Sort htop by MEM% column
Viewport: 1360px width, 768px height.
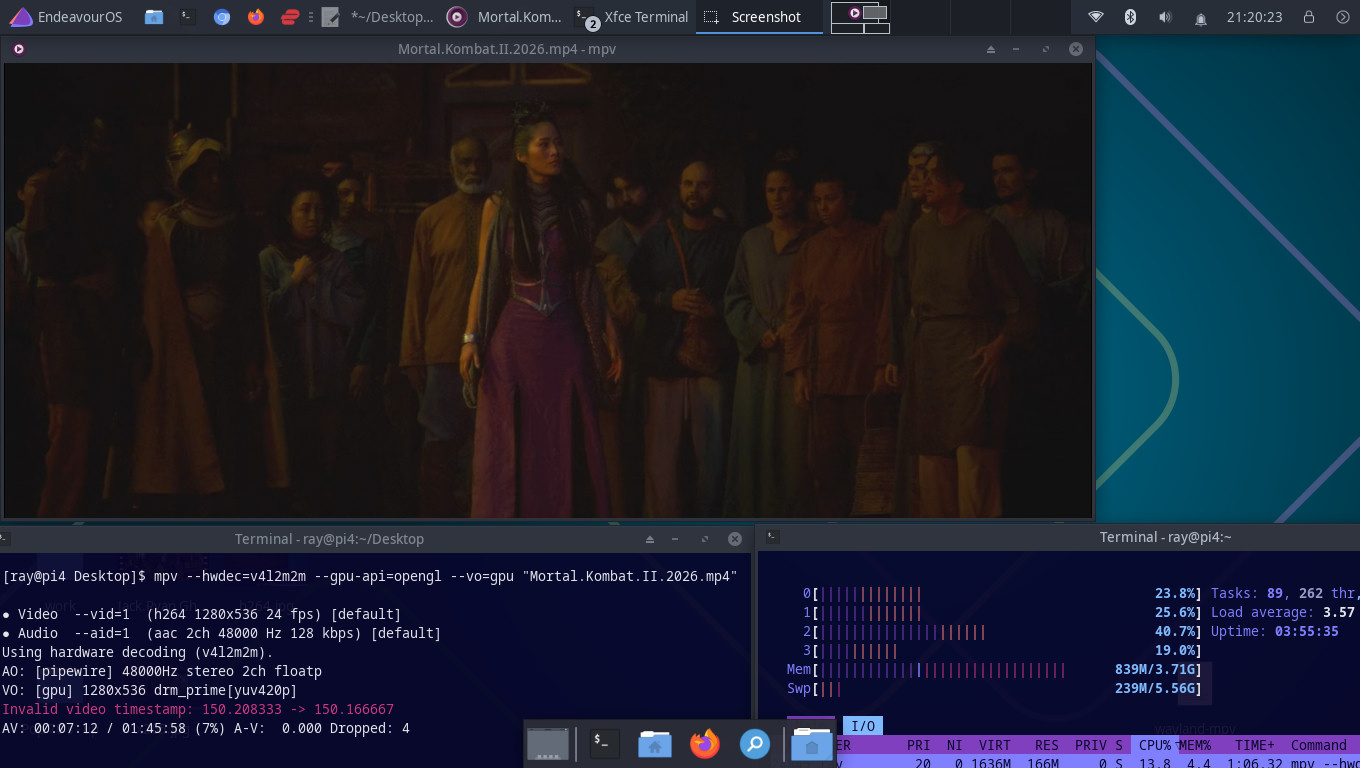1194,745
